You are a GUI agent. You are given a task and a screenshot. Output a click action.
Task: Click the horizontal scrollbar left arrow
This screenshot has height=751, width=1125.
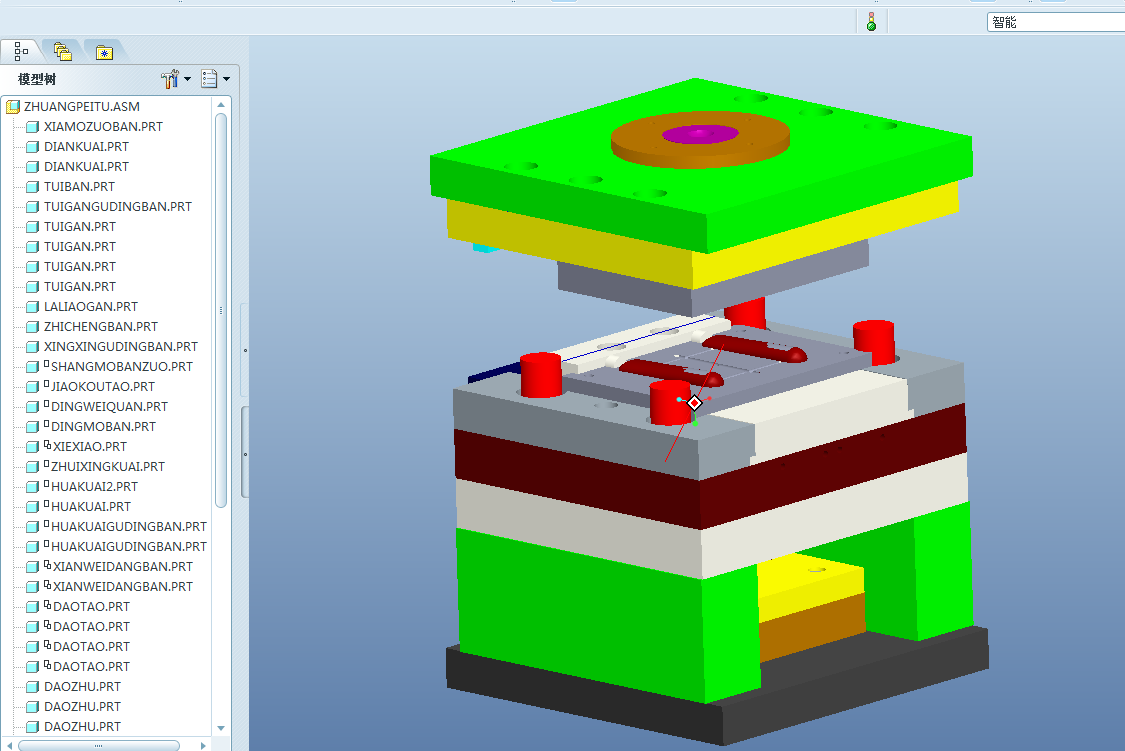[9, 745]
